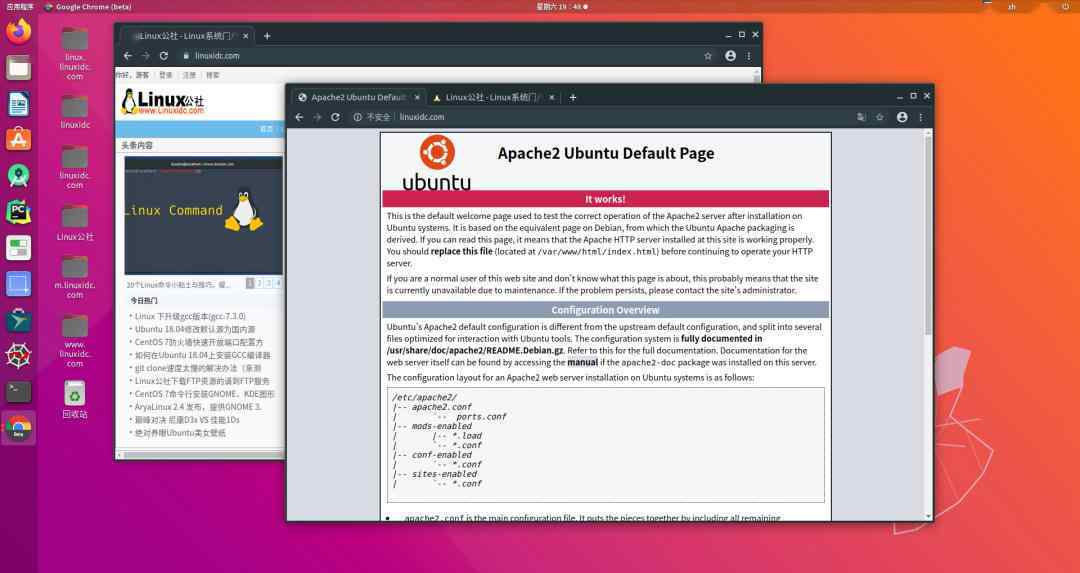Click the Chrome beta icon in the dock
The height and width of the screenshot is (573, 1080).
[x=19, y=428]
